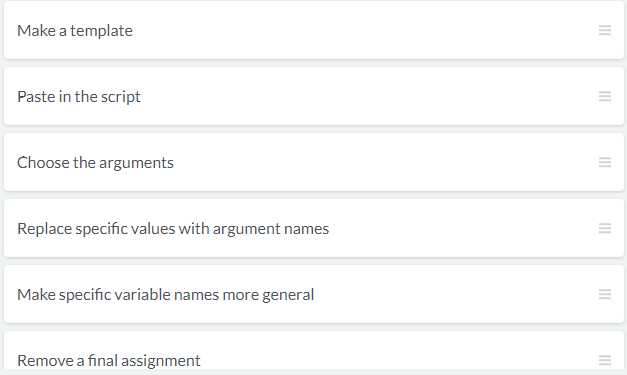Select the Paste in the script card
The height and width of the screenshot is (375, 627).
(314, 96)
